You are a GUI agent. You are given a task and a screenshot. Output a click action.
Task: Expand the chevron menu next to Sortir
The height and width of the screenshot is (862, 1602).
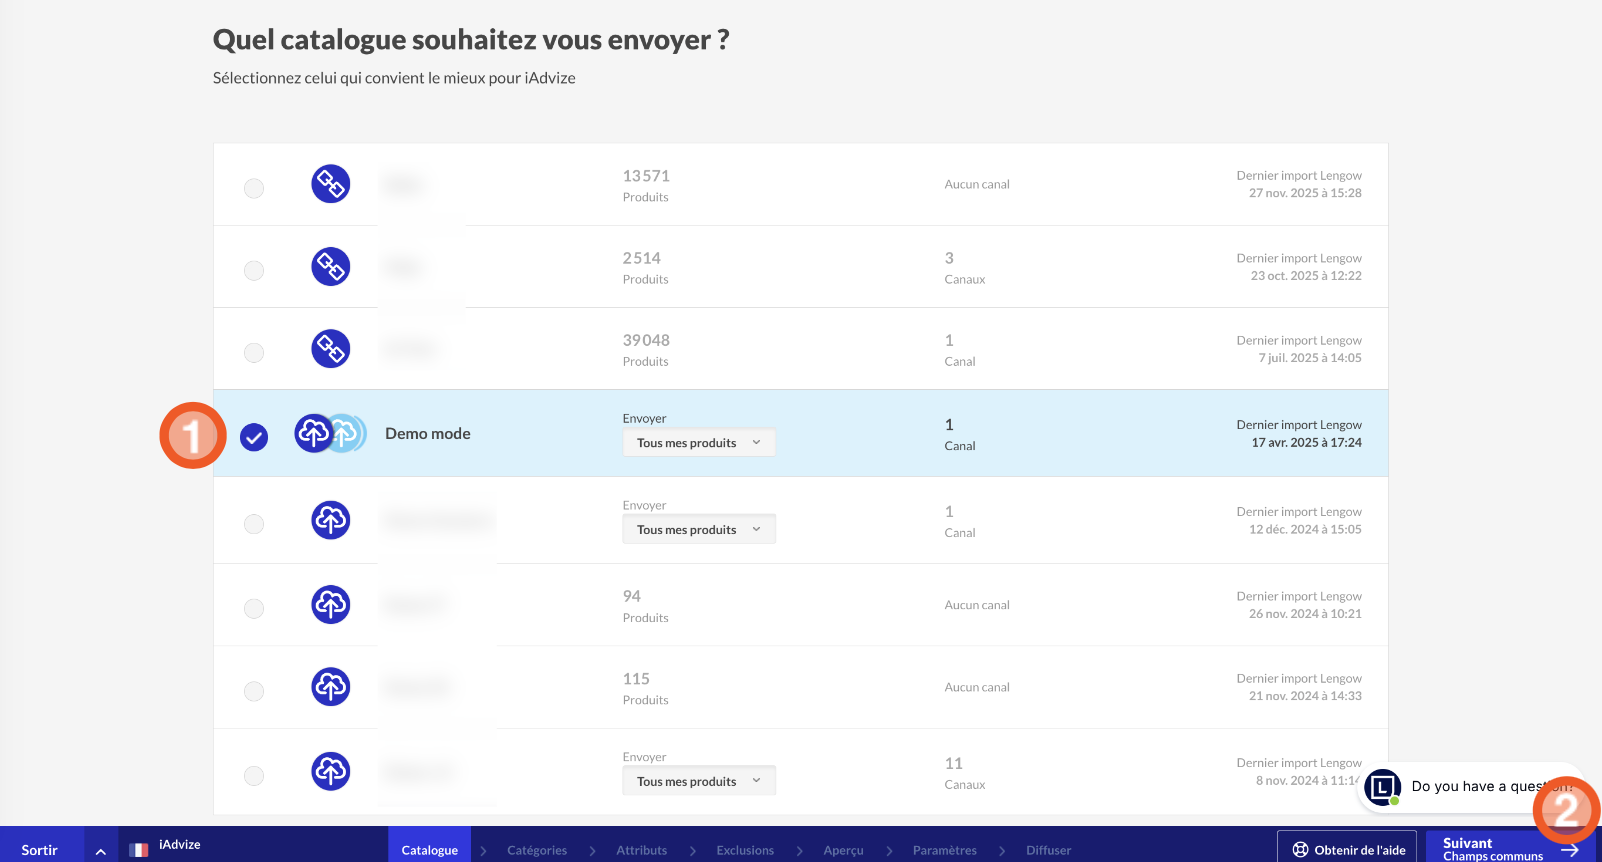(x=101, y=850)
